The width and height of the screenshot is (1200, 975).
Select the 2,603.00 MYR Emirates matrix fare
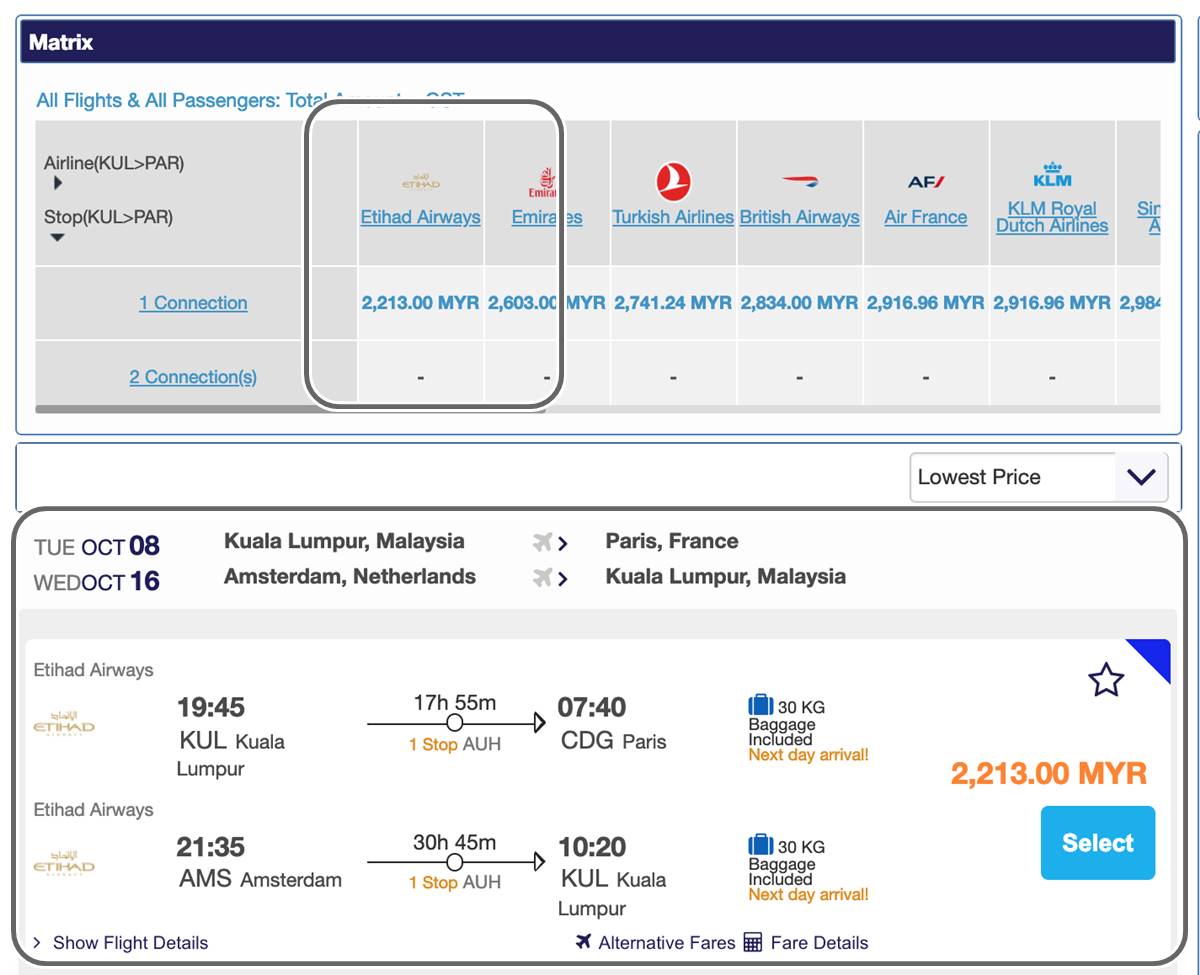547,303
